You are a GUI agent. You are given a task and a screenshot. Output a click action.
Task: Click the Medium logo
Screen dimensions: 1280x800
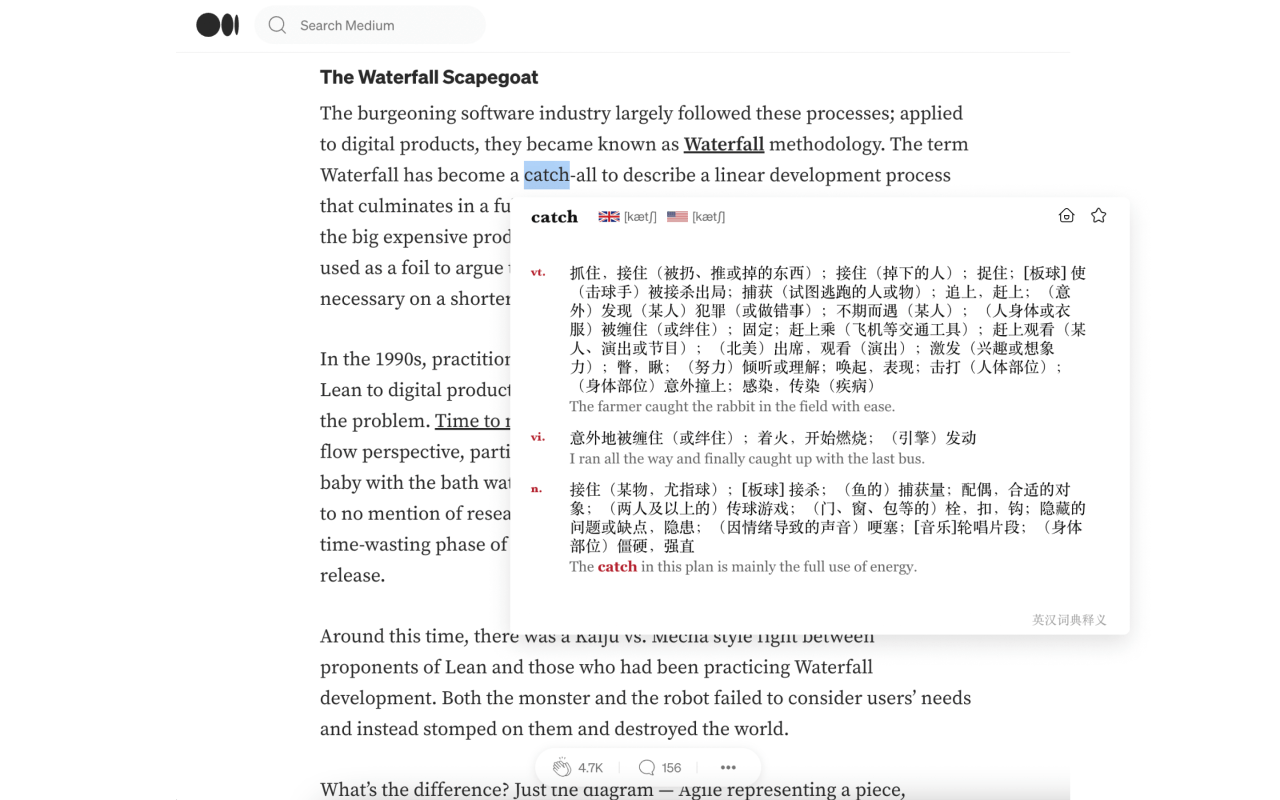click(x=217, y=24)
